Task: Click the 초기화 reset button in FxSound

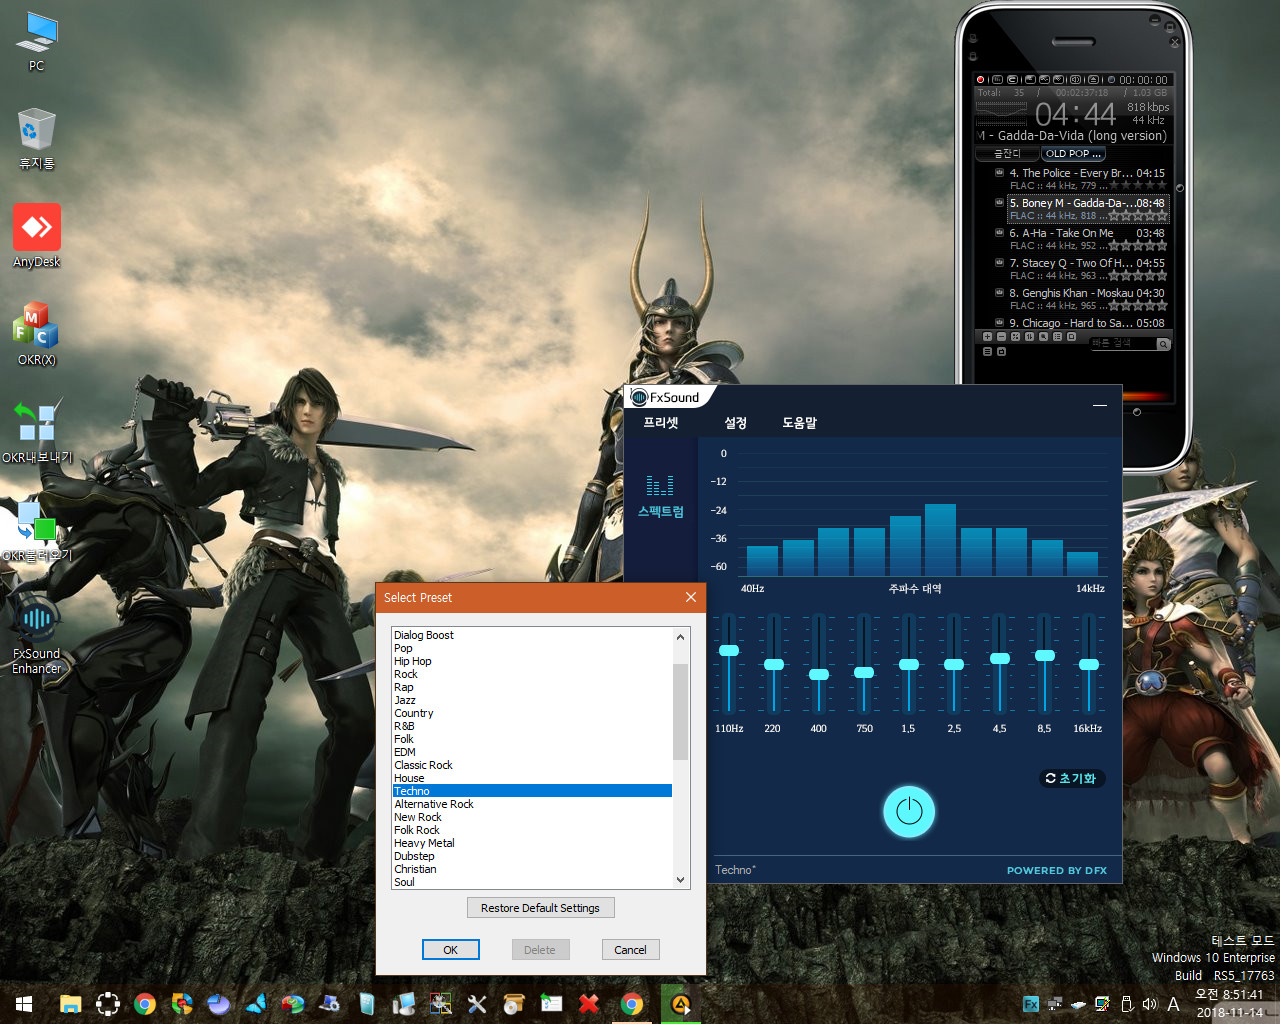Action: (1071, 778)
